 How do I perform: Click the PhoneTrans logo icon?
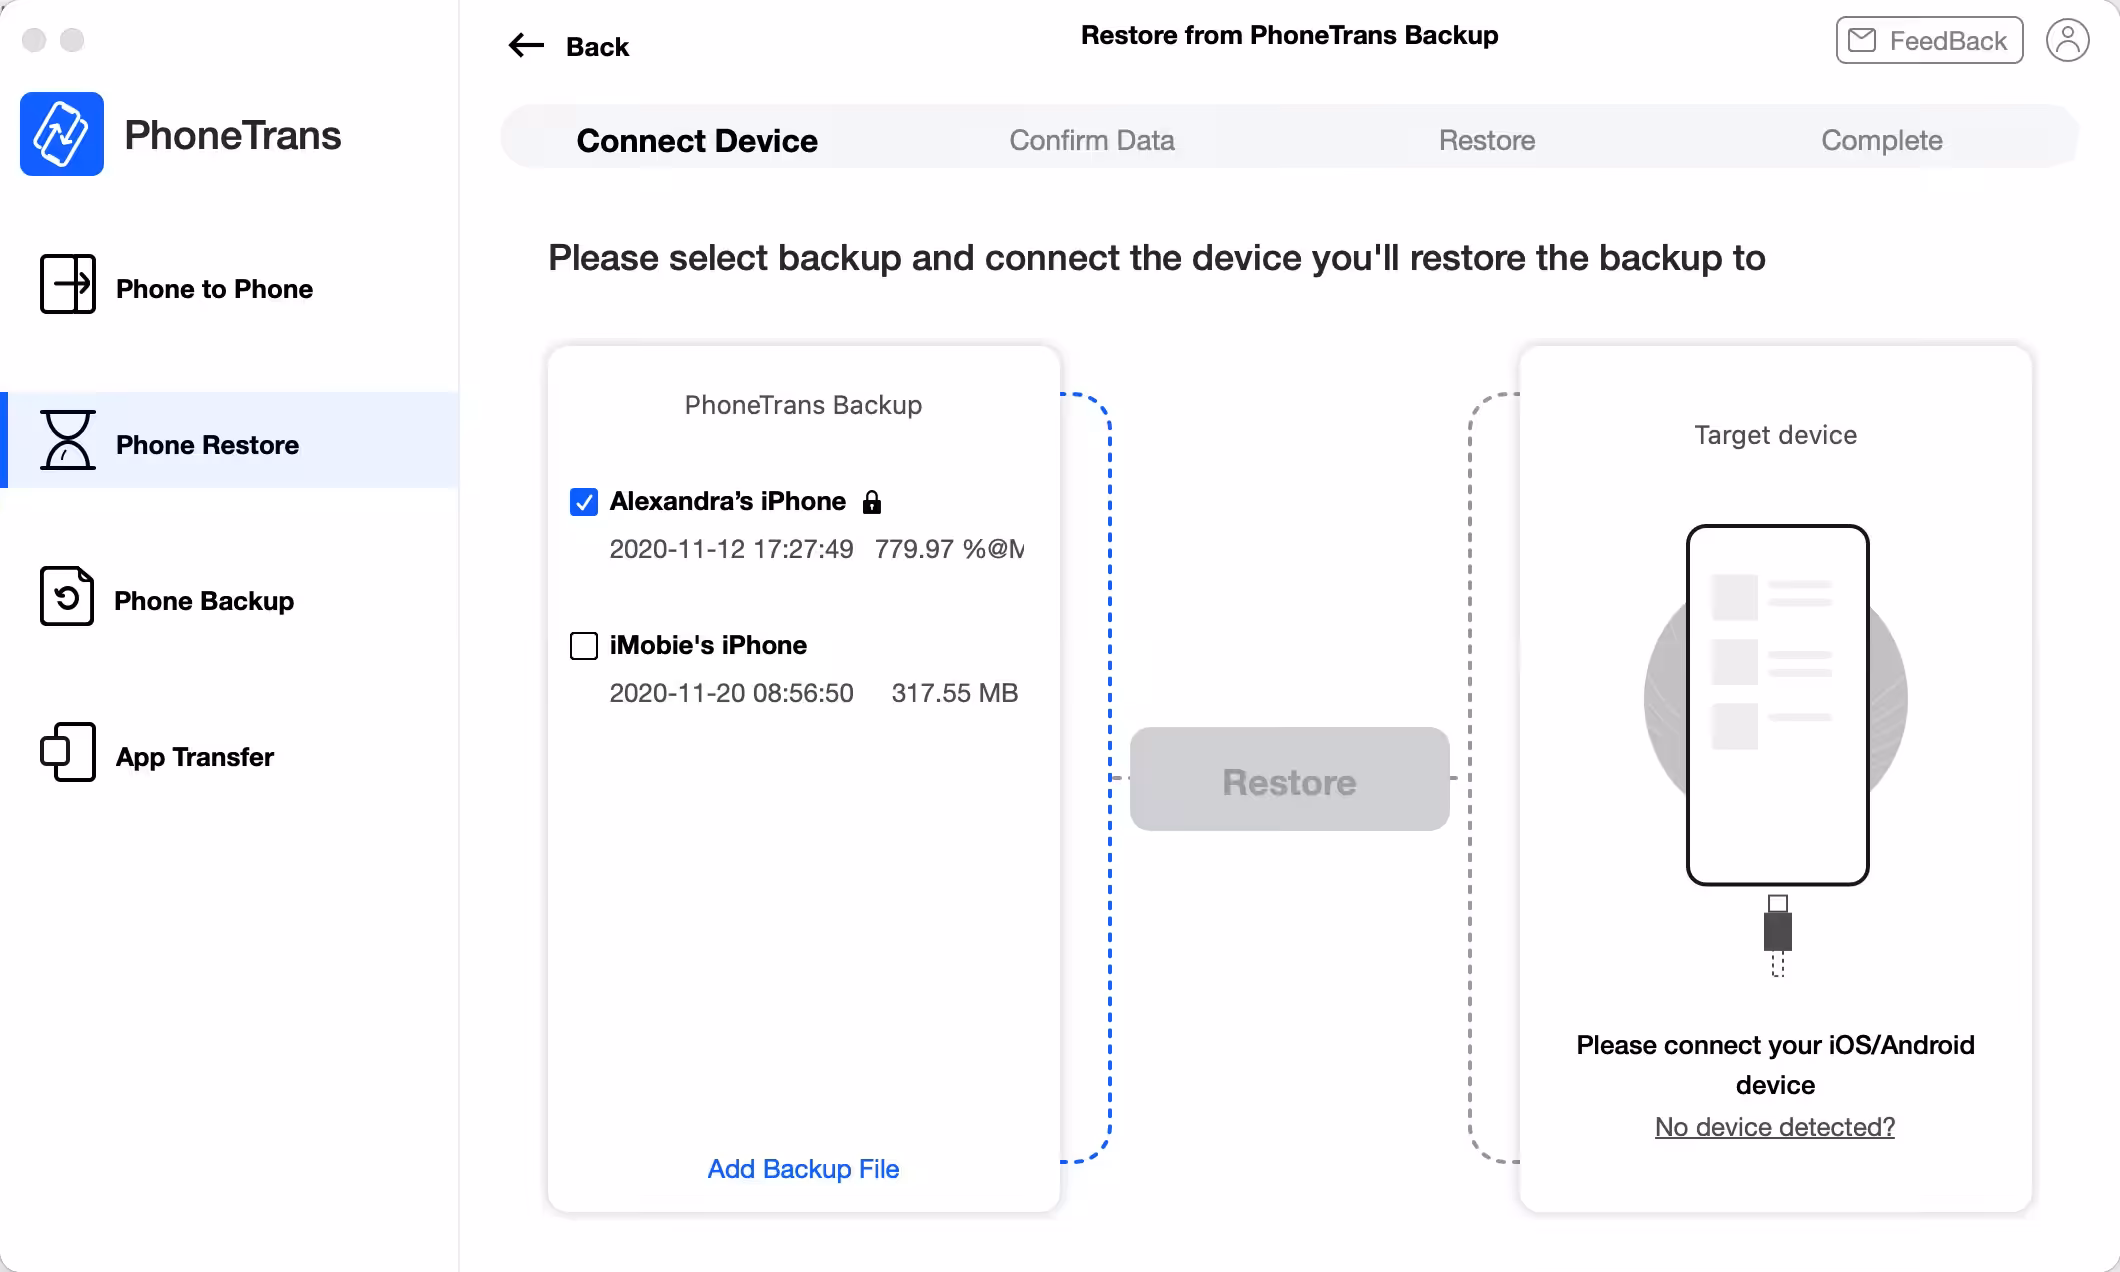coord(62,134)
